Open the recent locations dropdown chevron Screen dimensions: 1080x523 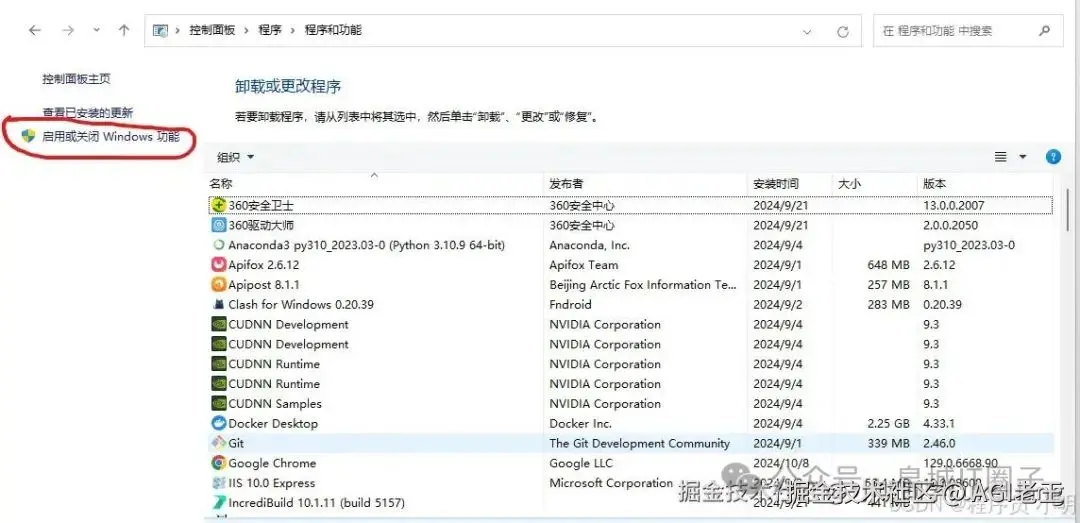point(96,30)
